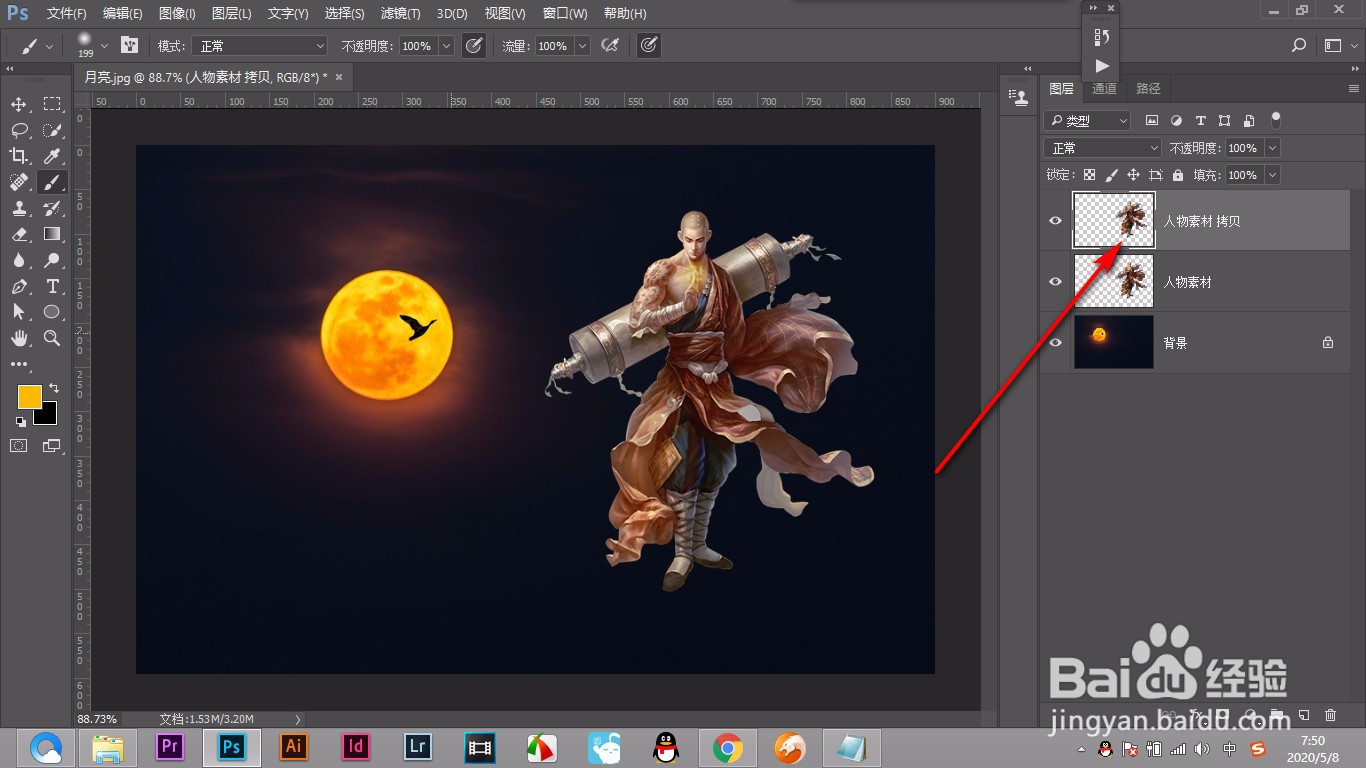Select the Horizontal Type tool

52,286
